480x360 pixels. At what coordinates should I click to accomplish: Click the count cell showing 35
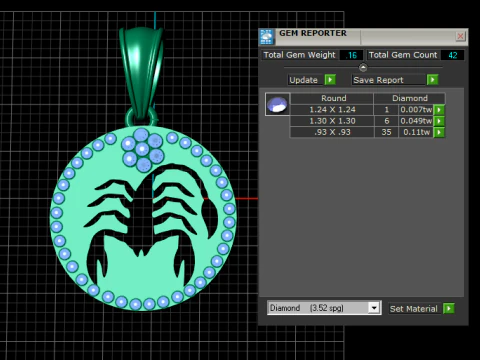click(386, 132)
